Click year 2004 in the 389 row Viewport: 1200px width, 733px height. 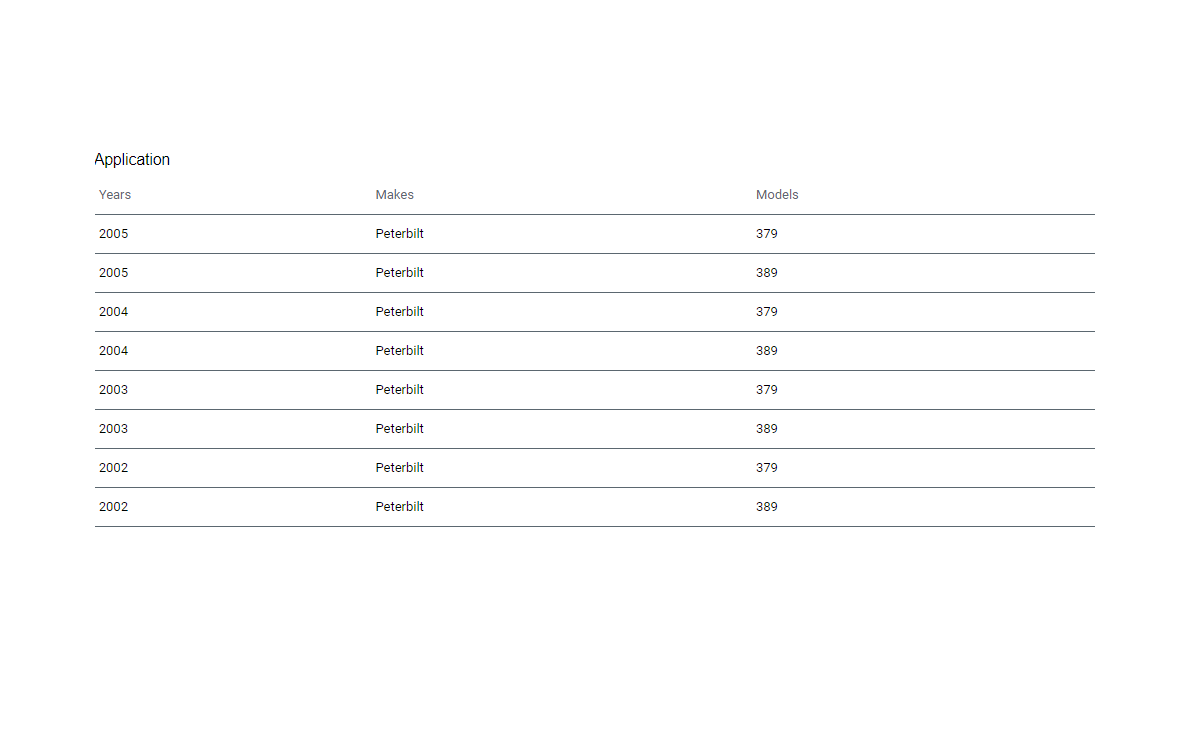pyautogui.click(x=114, y=351)
